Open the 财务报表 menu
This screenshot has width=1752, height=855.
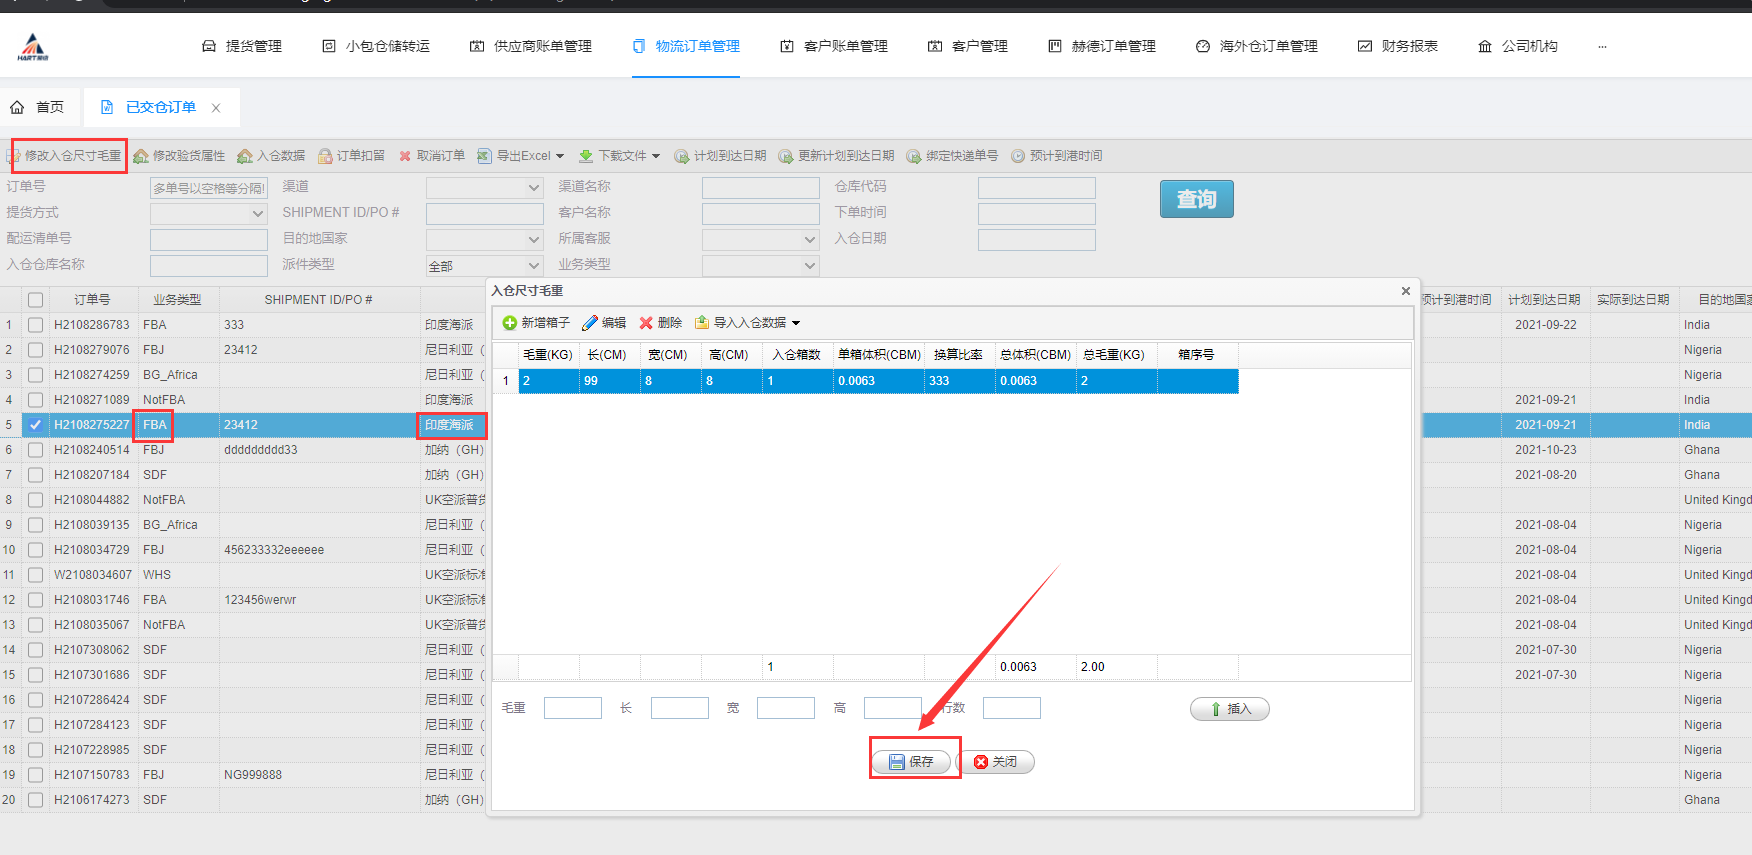(1398, 46)
